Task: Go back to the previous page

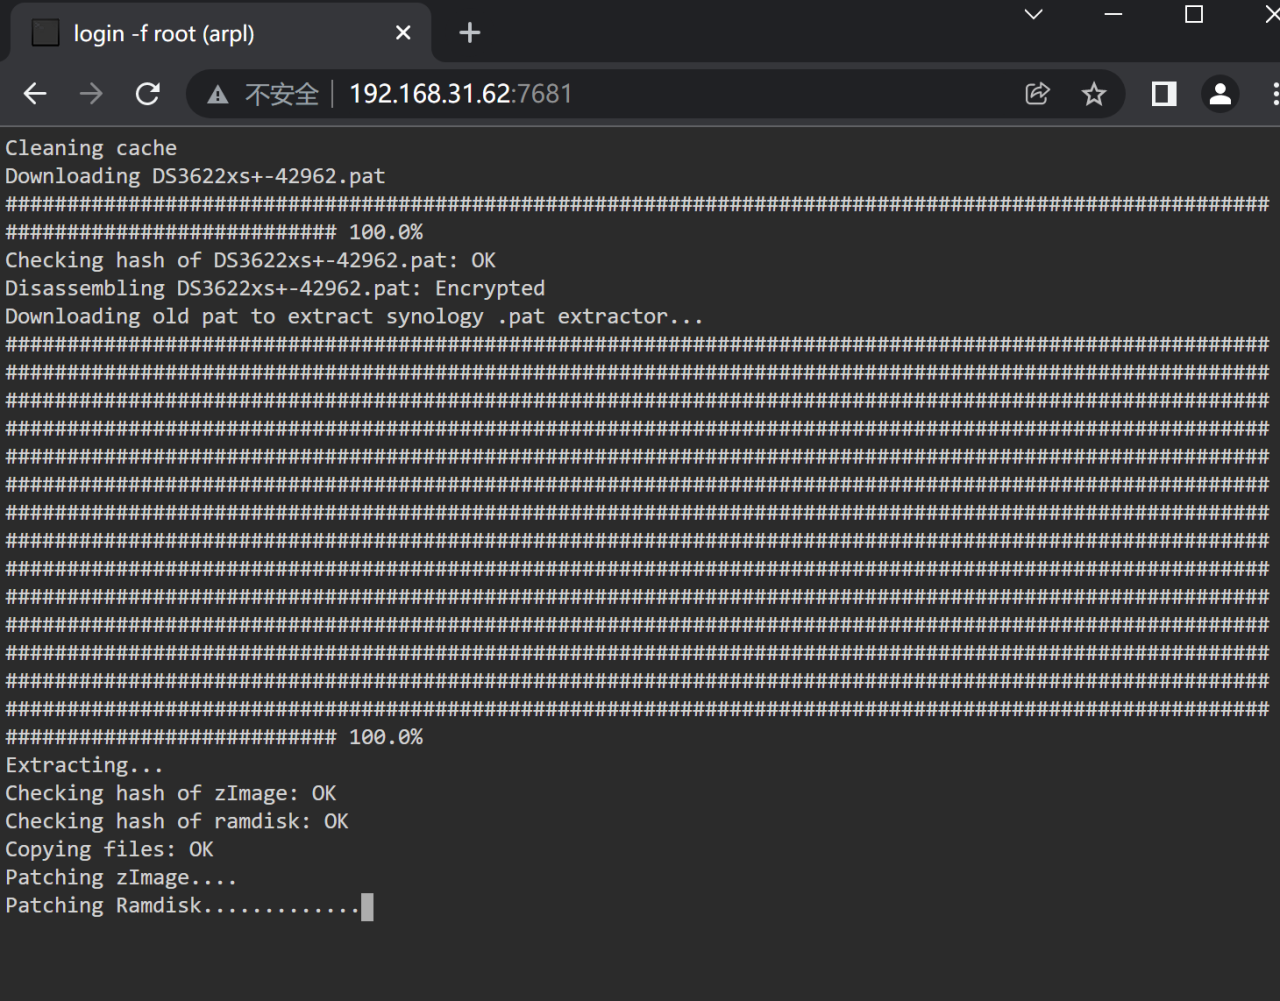Action: (x=35, y=94)
